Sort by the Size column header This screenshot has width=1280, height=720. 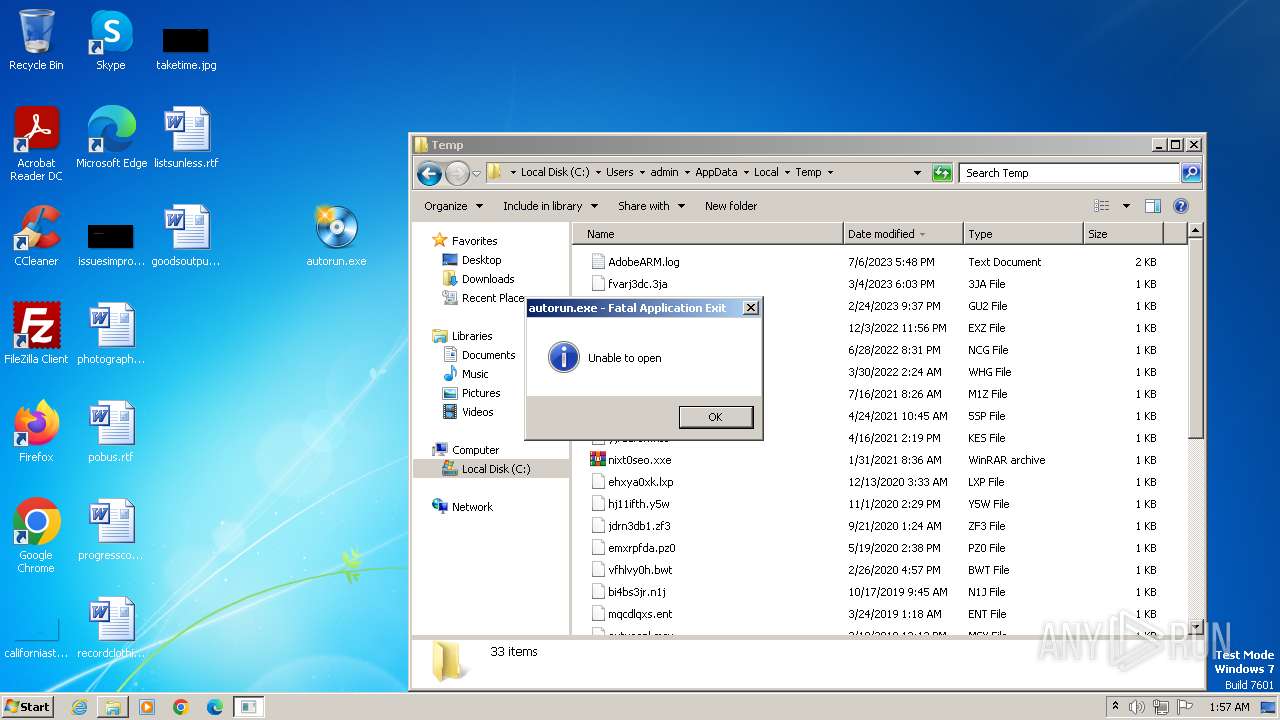1124,234
